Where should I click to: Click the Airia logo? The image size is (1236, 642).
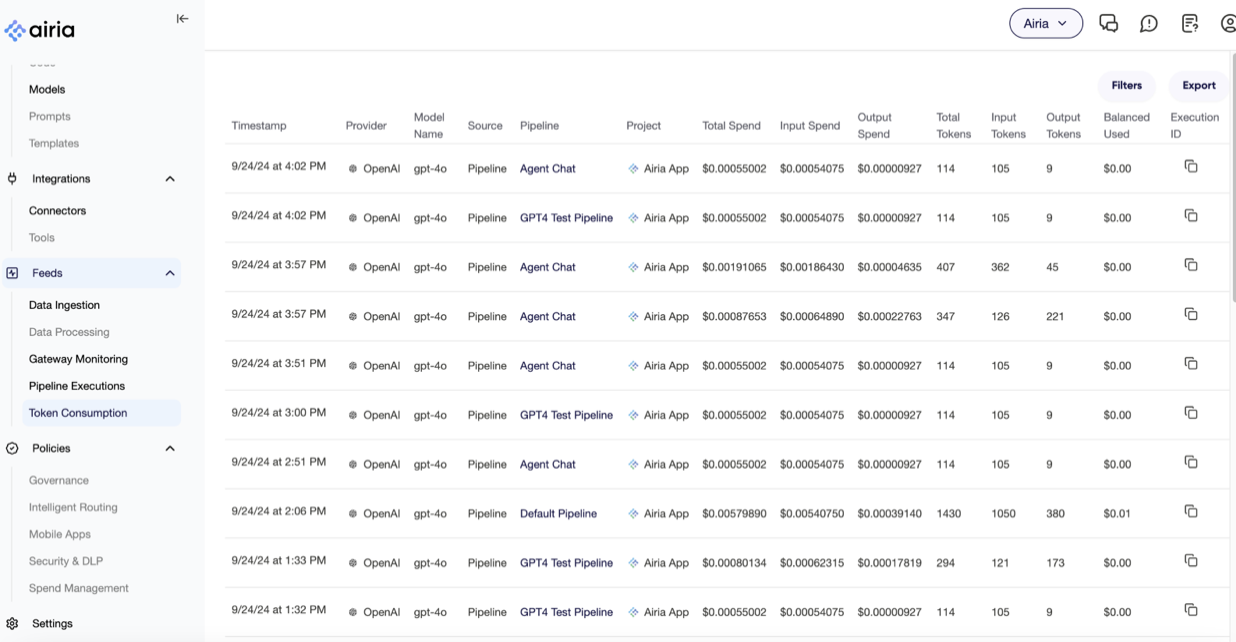(x=40, y=30)
